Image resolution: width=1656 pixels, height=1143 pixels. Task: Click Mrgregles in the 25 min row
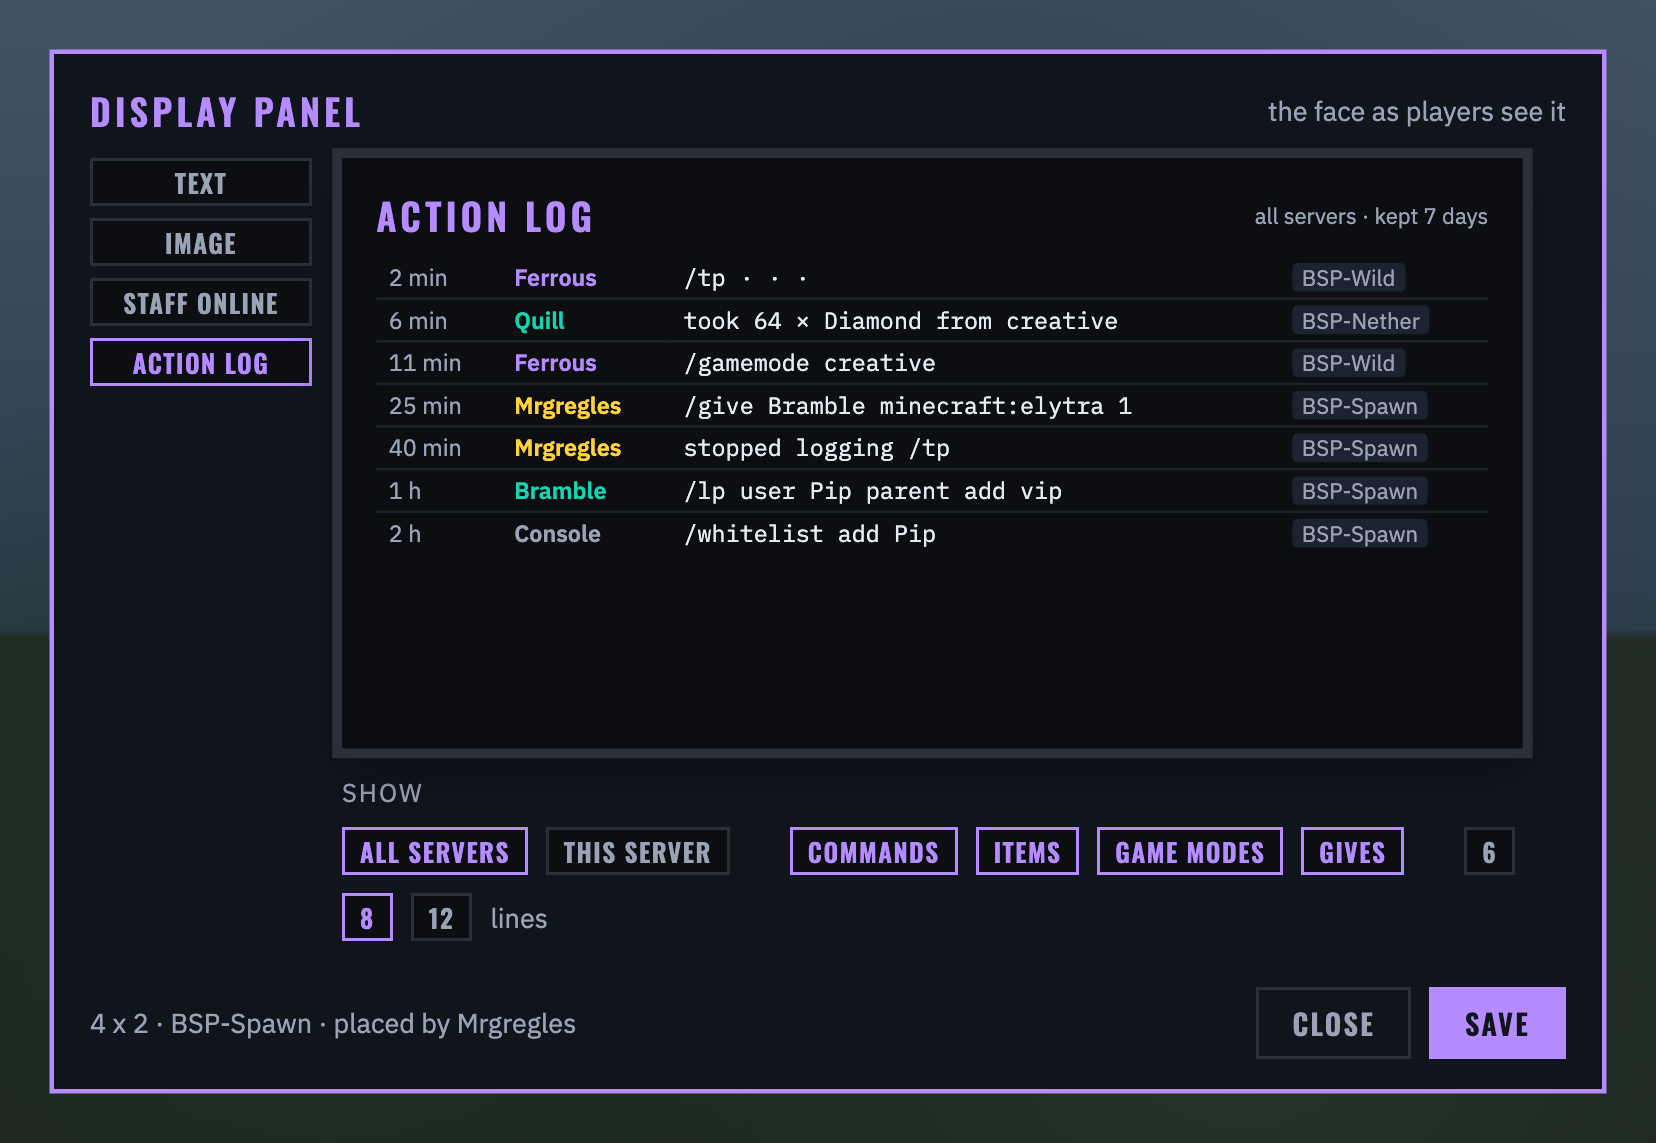click(x=567, y=406)
